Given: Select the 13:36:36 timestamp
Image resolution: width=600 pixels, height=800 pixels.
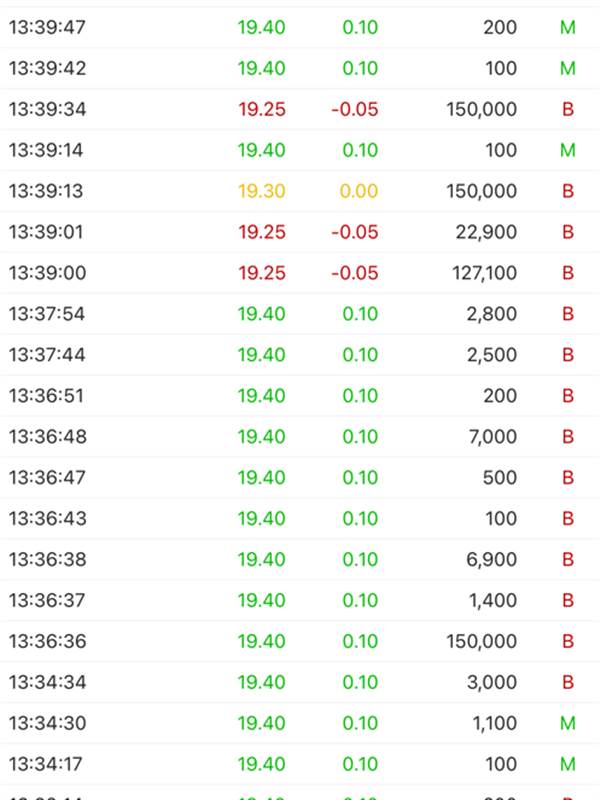Looking at the screenshot, I should click(48, 642).
